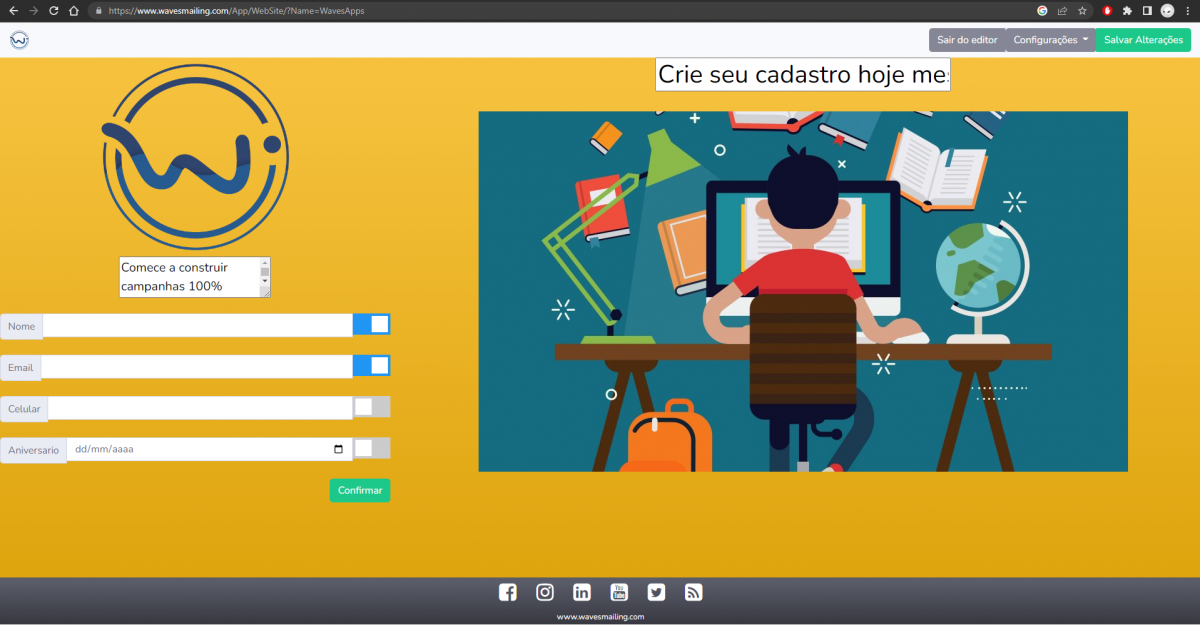The width and height of the screenshot is (1200, 625).
Task: Click the Facebook icon in the footer
Action: point(508,592)
